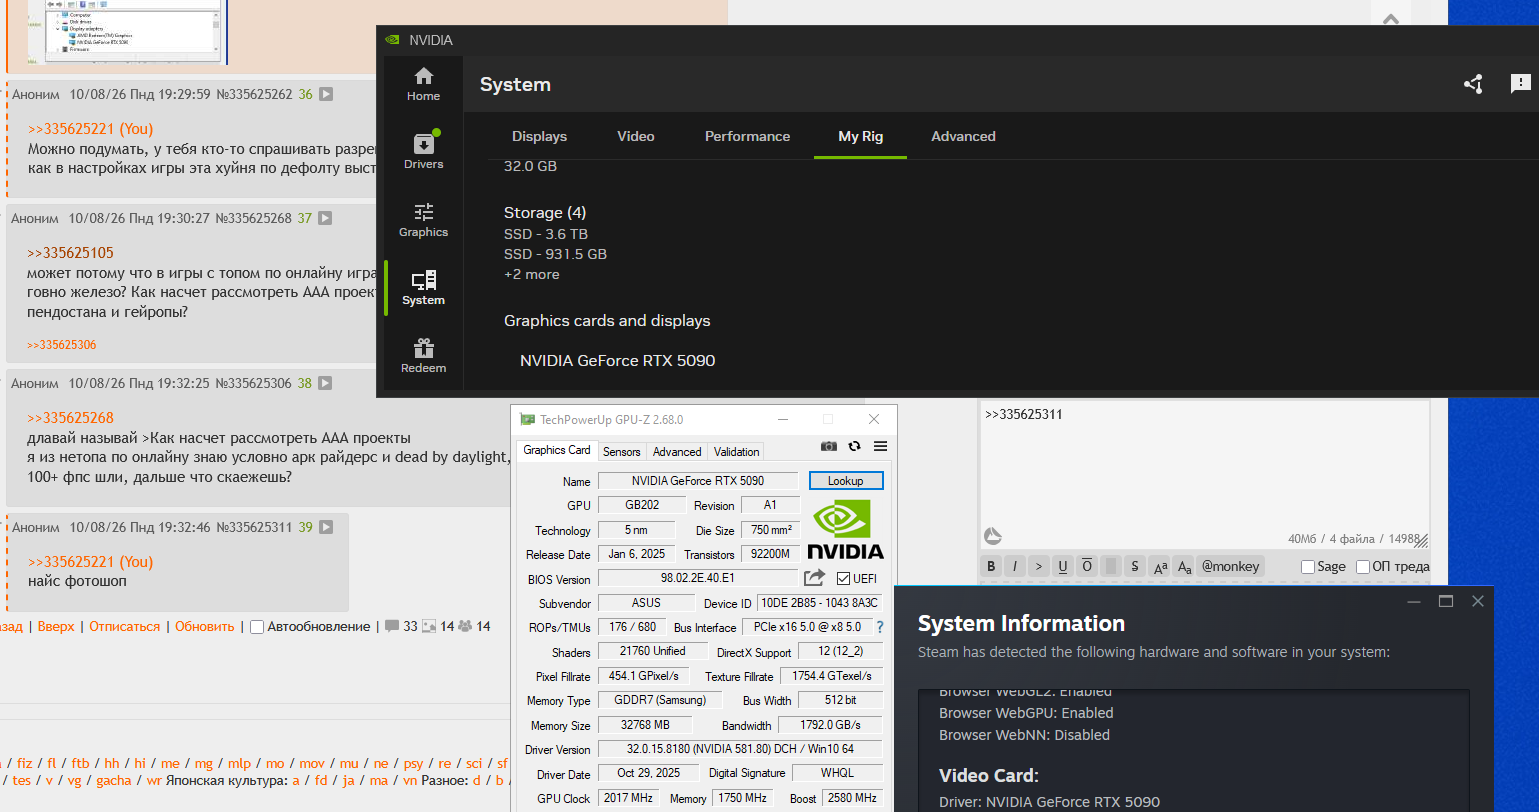The height and width of the screenshot is (812, 1539).
Task: Maximize the Steam System Information window
Action: (1445, 601)
